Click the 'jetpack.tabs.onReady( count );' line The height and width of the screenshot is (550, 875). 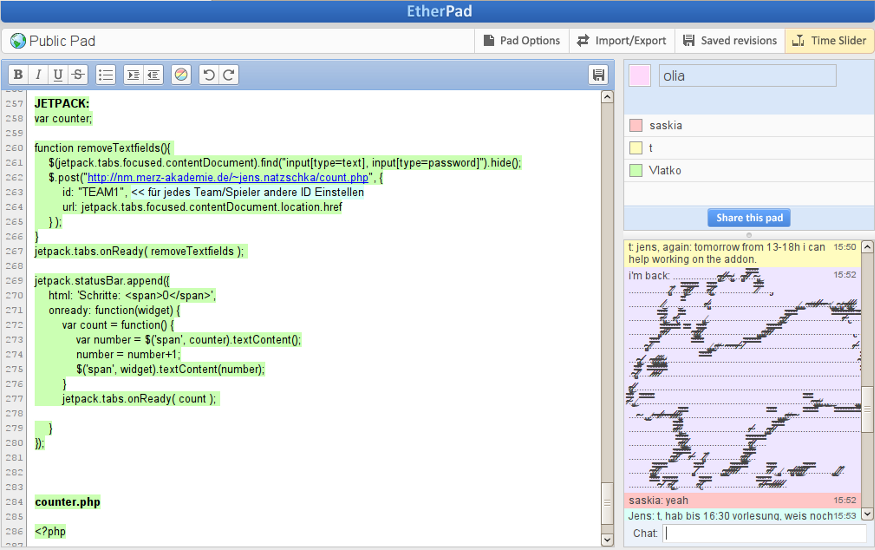(139, 398)
